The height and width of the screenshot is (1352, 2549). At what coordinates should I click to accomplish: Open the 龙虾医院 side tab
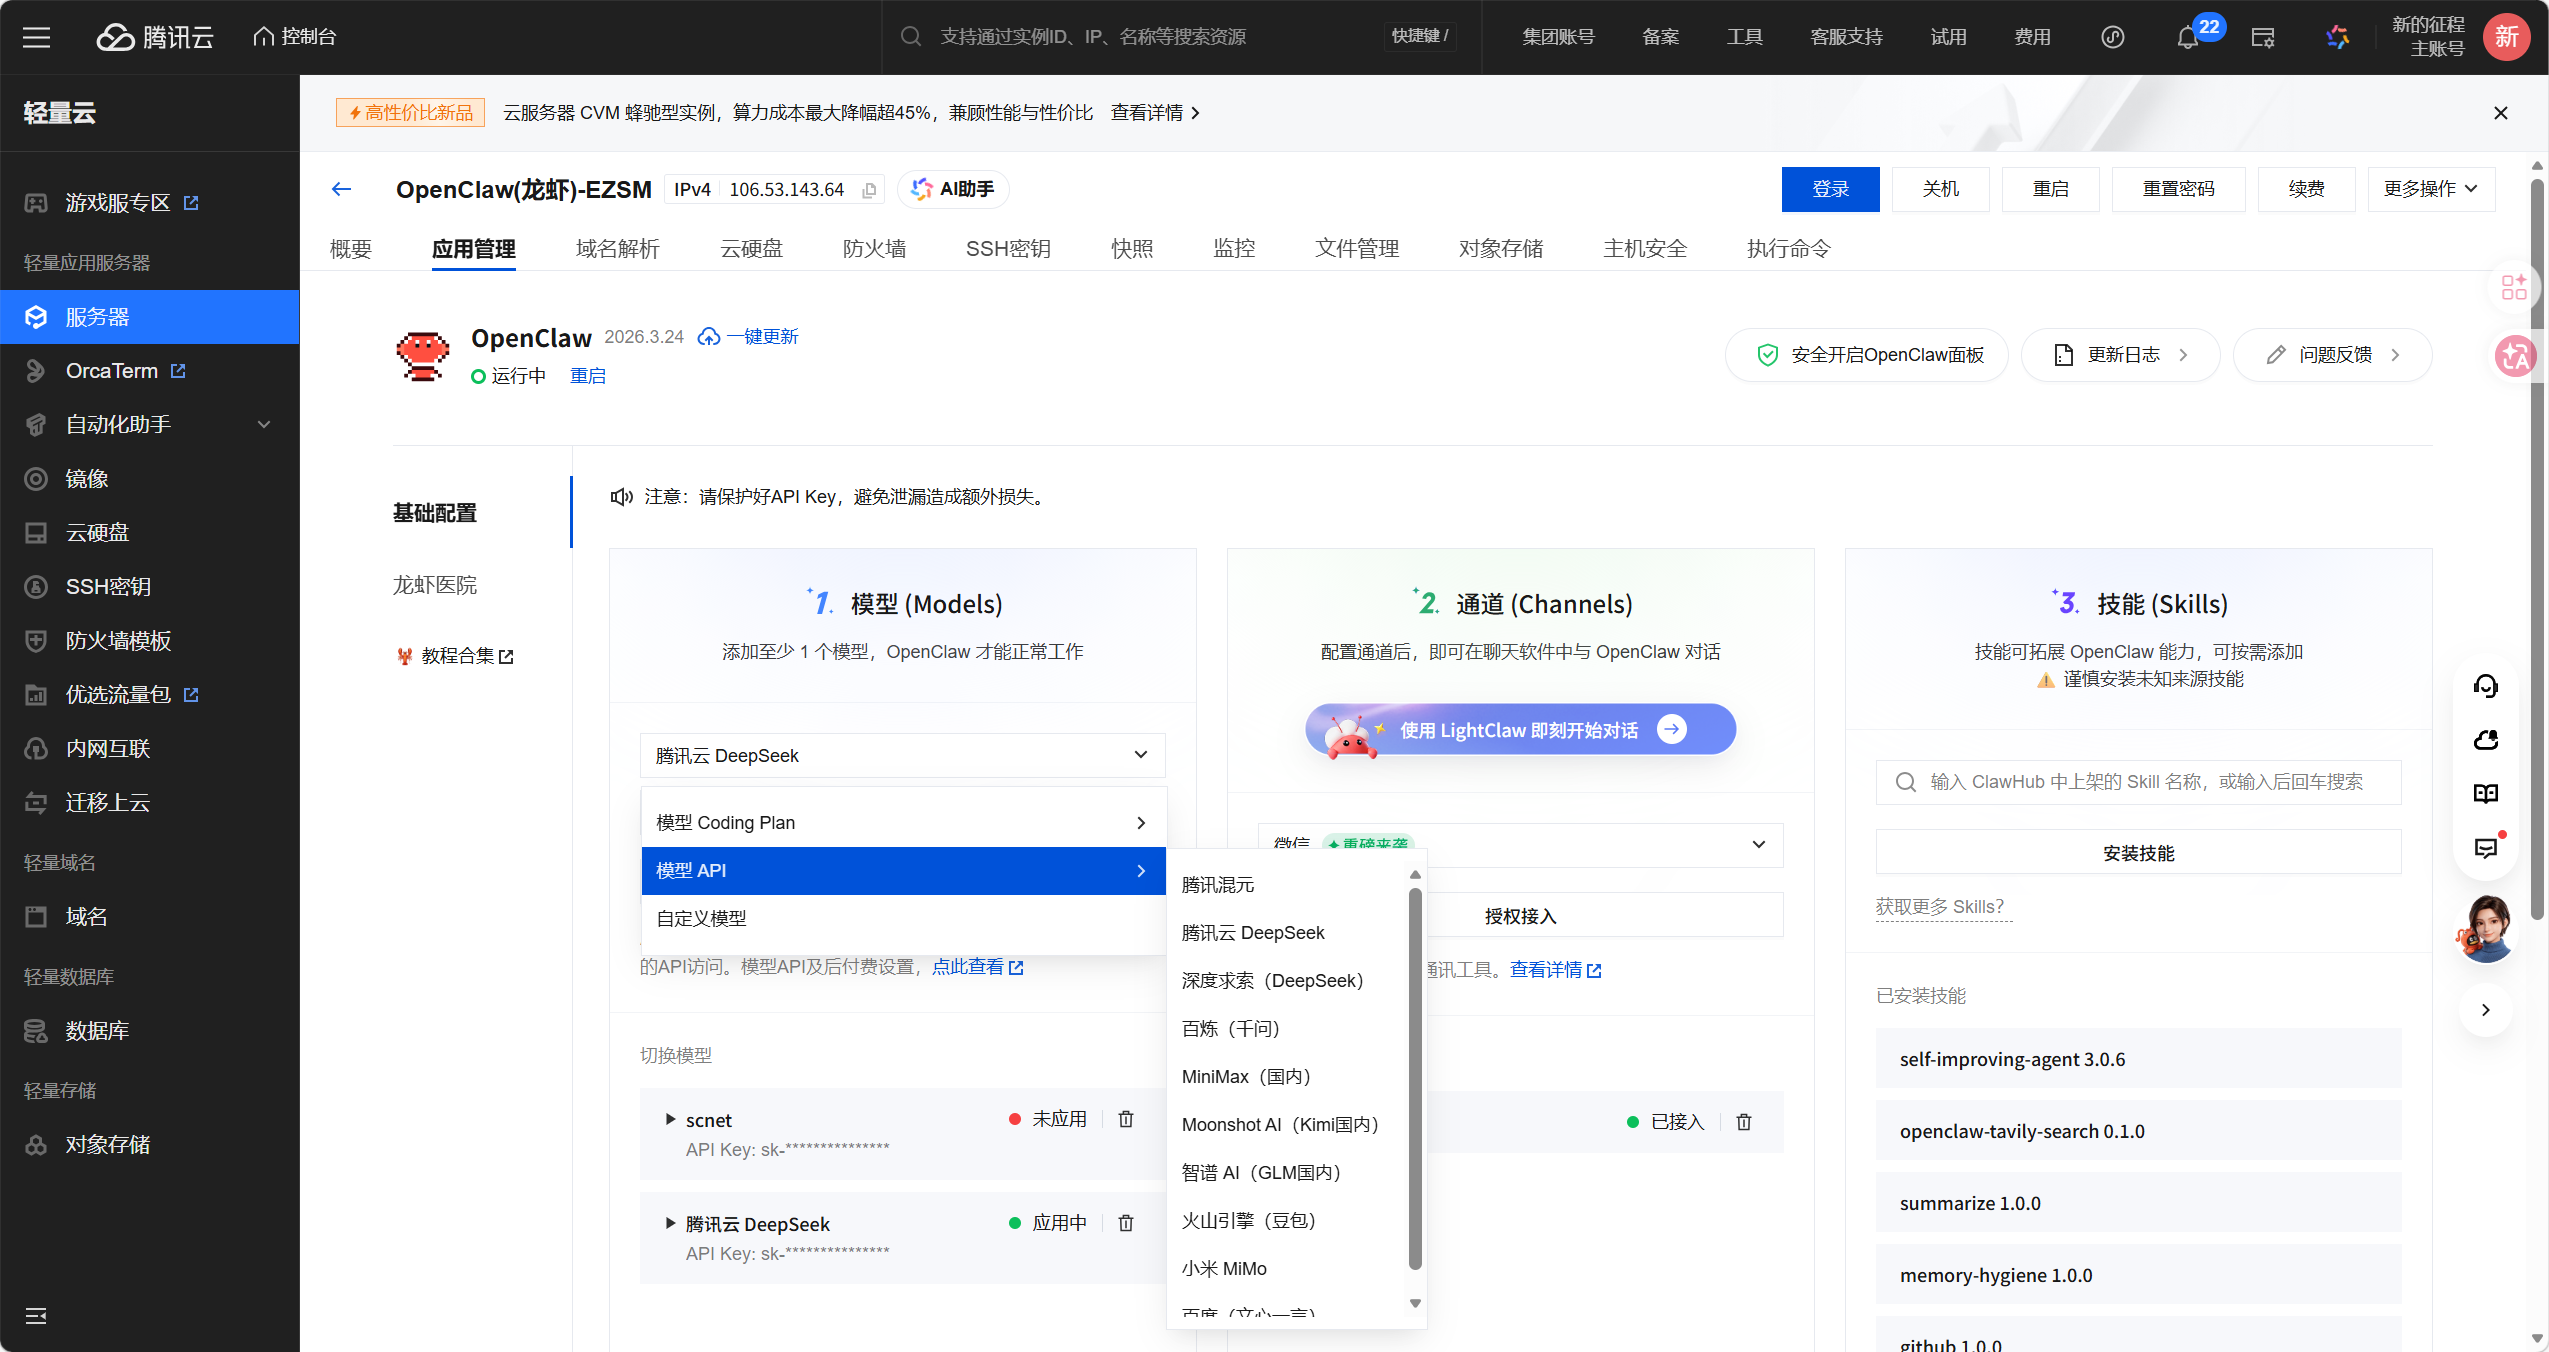(x=435, y=585)
